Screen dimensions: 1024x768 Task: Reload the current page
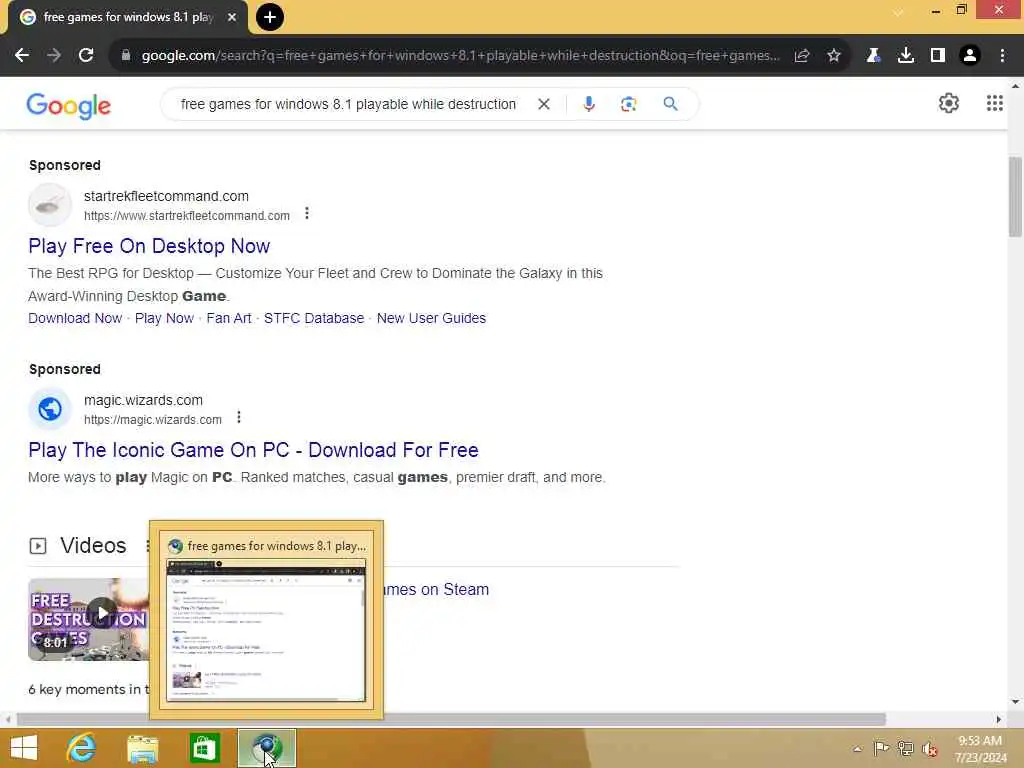[x=86, y=56]
